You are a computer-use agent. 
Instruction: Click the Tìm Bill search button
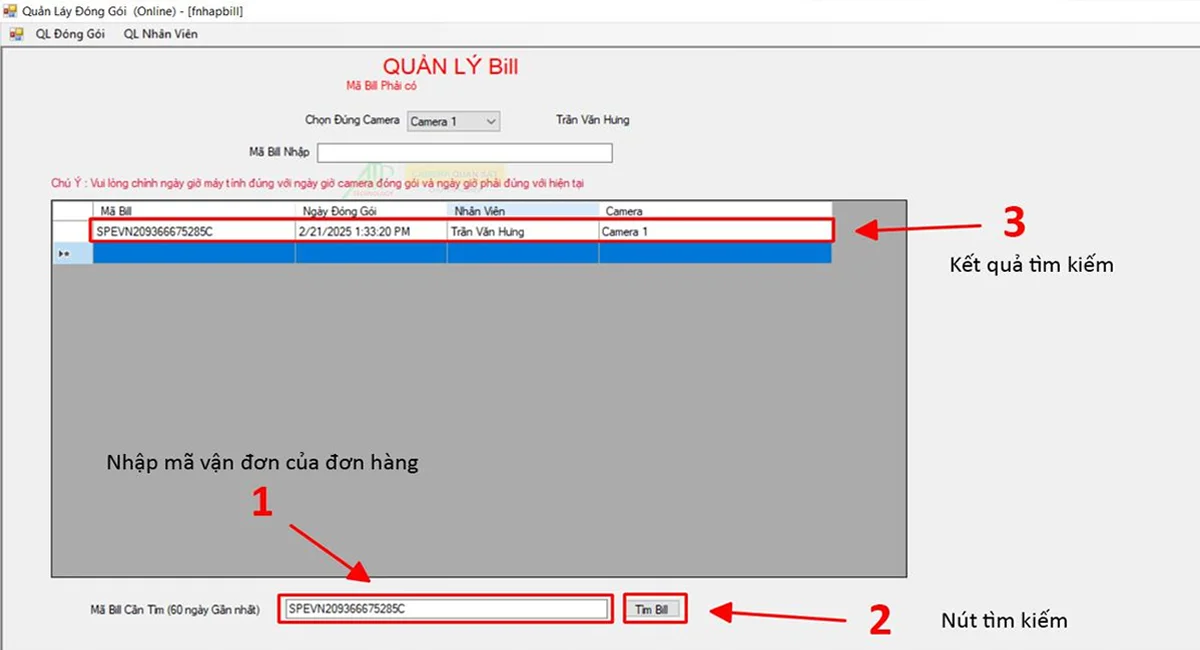[657, 609]
